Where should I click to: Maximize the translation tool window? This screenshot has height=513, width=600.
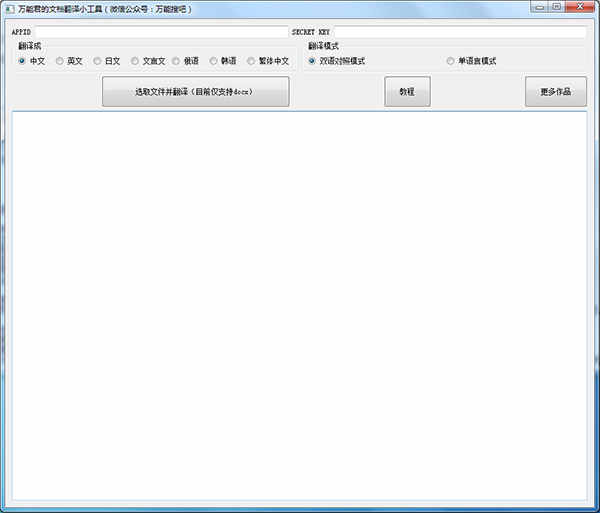pyautogui.click(x=557, y=7)
